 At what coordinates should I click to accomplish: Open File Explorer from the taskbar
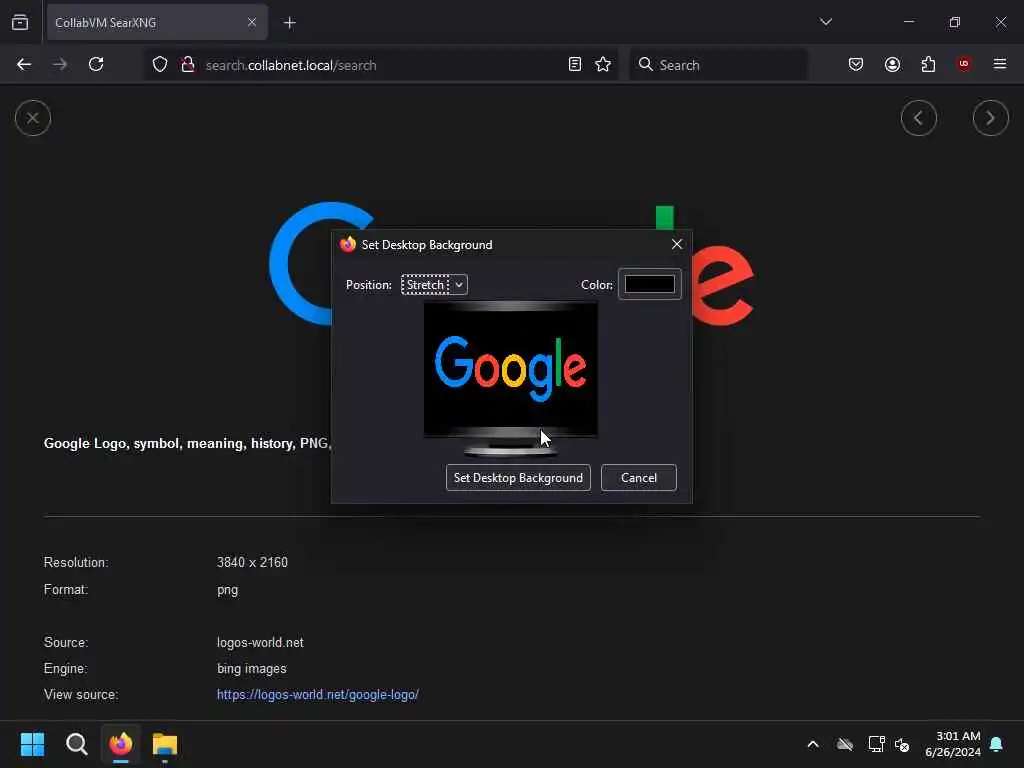[x=165, y=744]
